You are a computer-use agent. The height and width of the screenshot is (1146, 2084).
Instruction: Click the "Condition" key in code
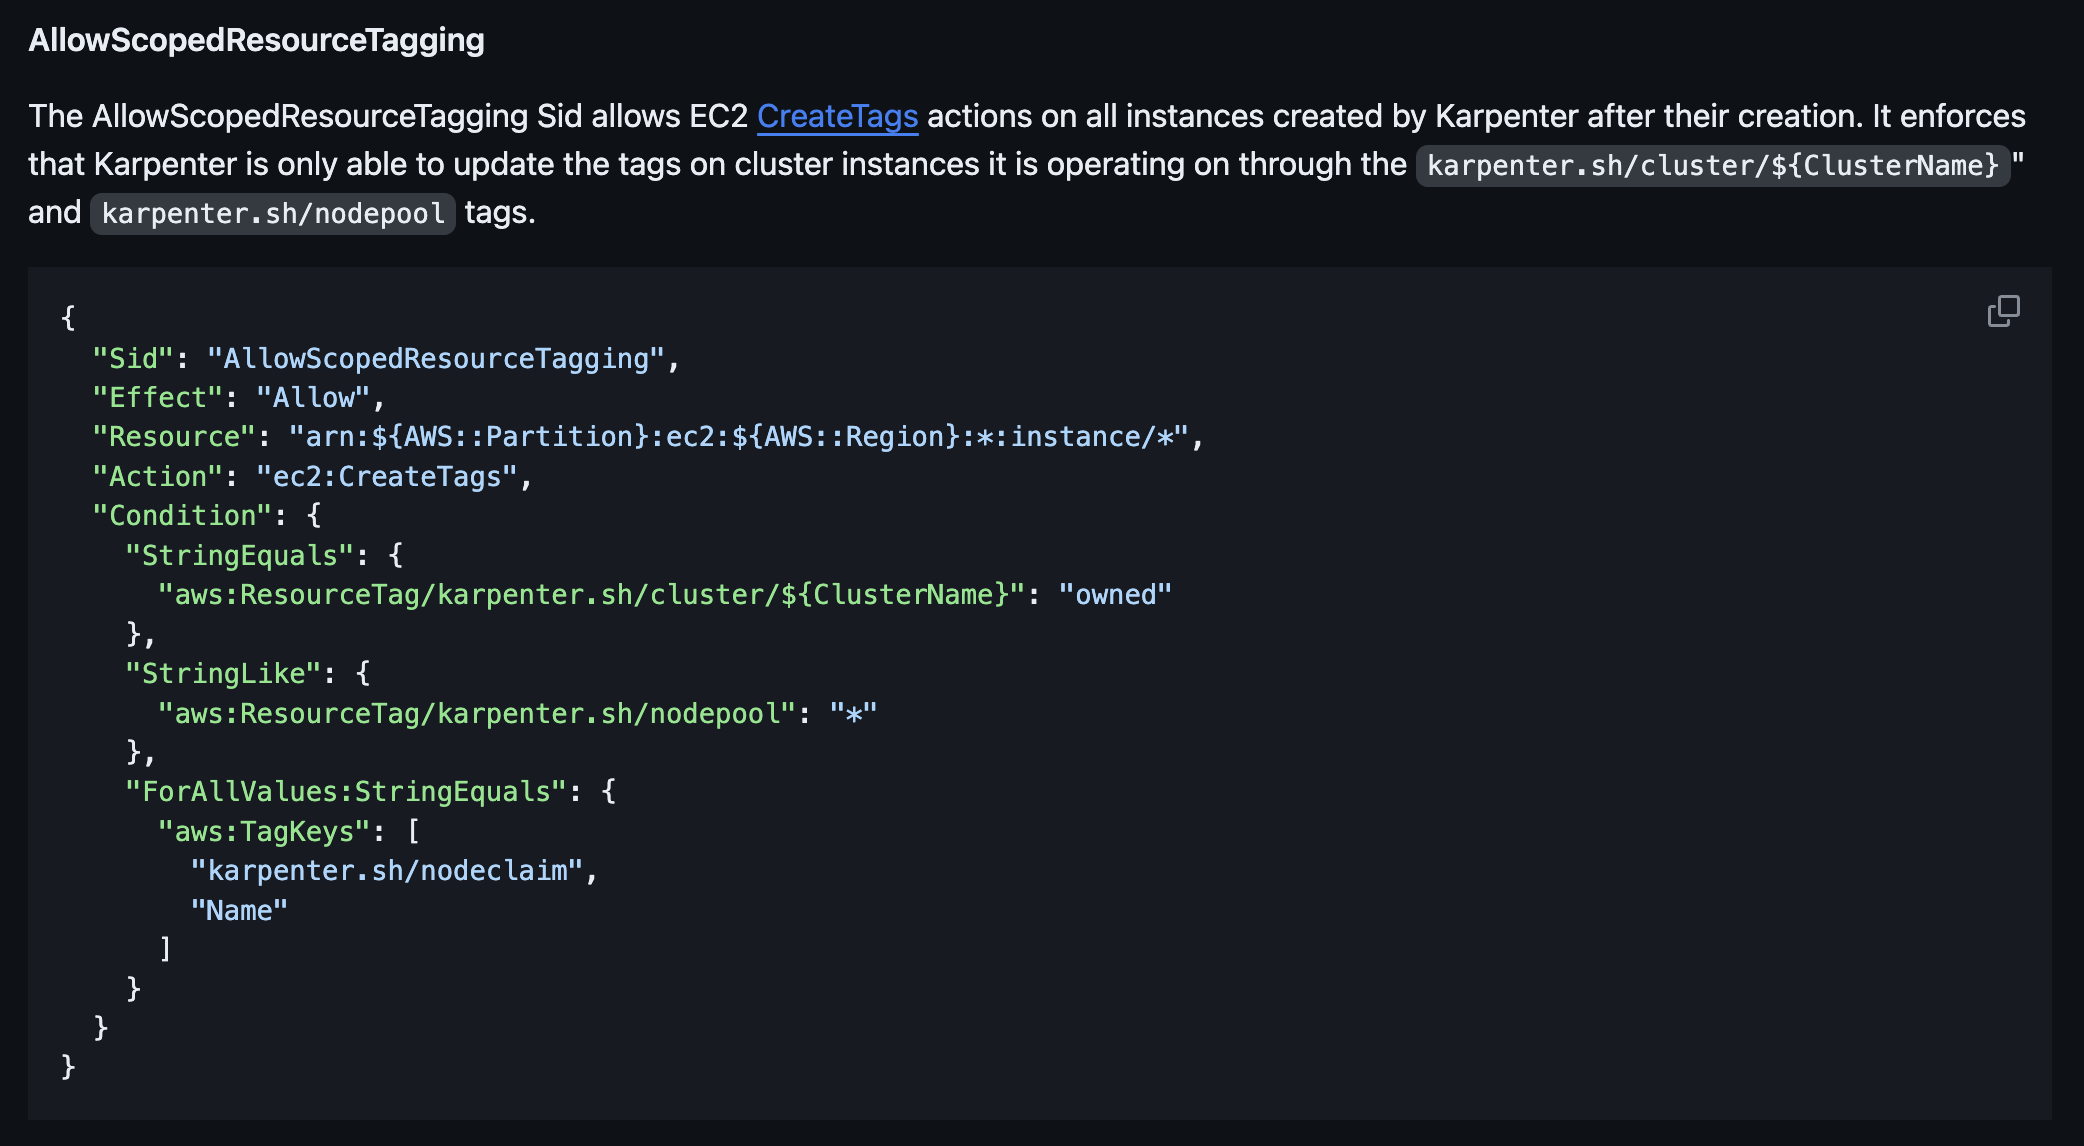point(182,516)
